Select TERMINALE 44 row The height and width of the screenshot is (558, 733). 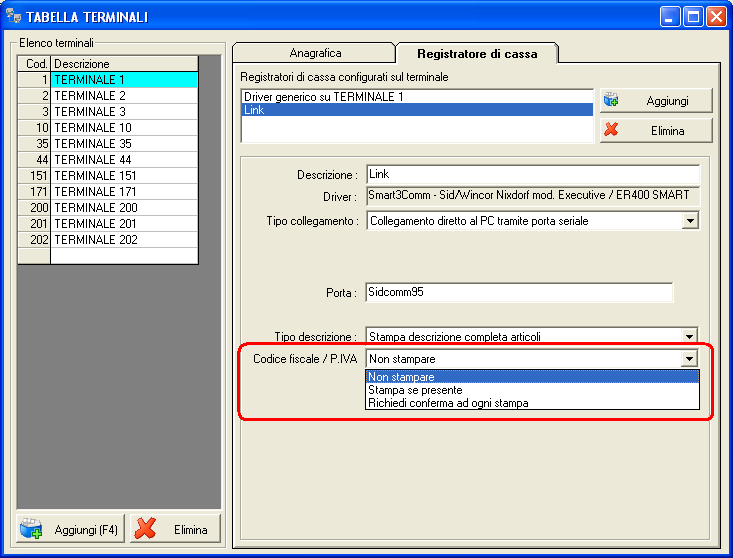(x=124, y=159)
